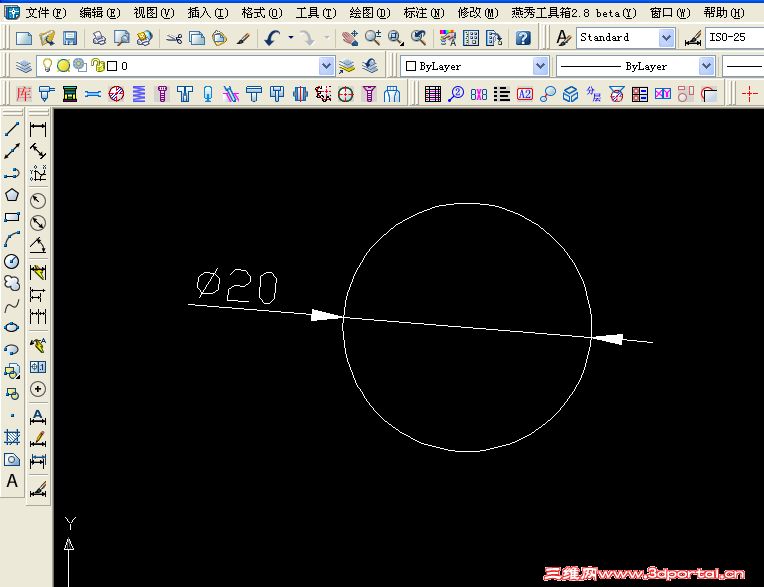
Task: Select the Ø20 dimension text
Action: point(237,287)
